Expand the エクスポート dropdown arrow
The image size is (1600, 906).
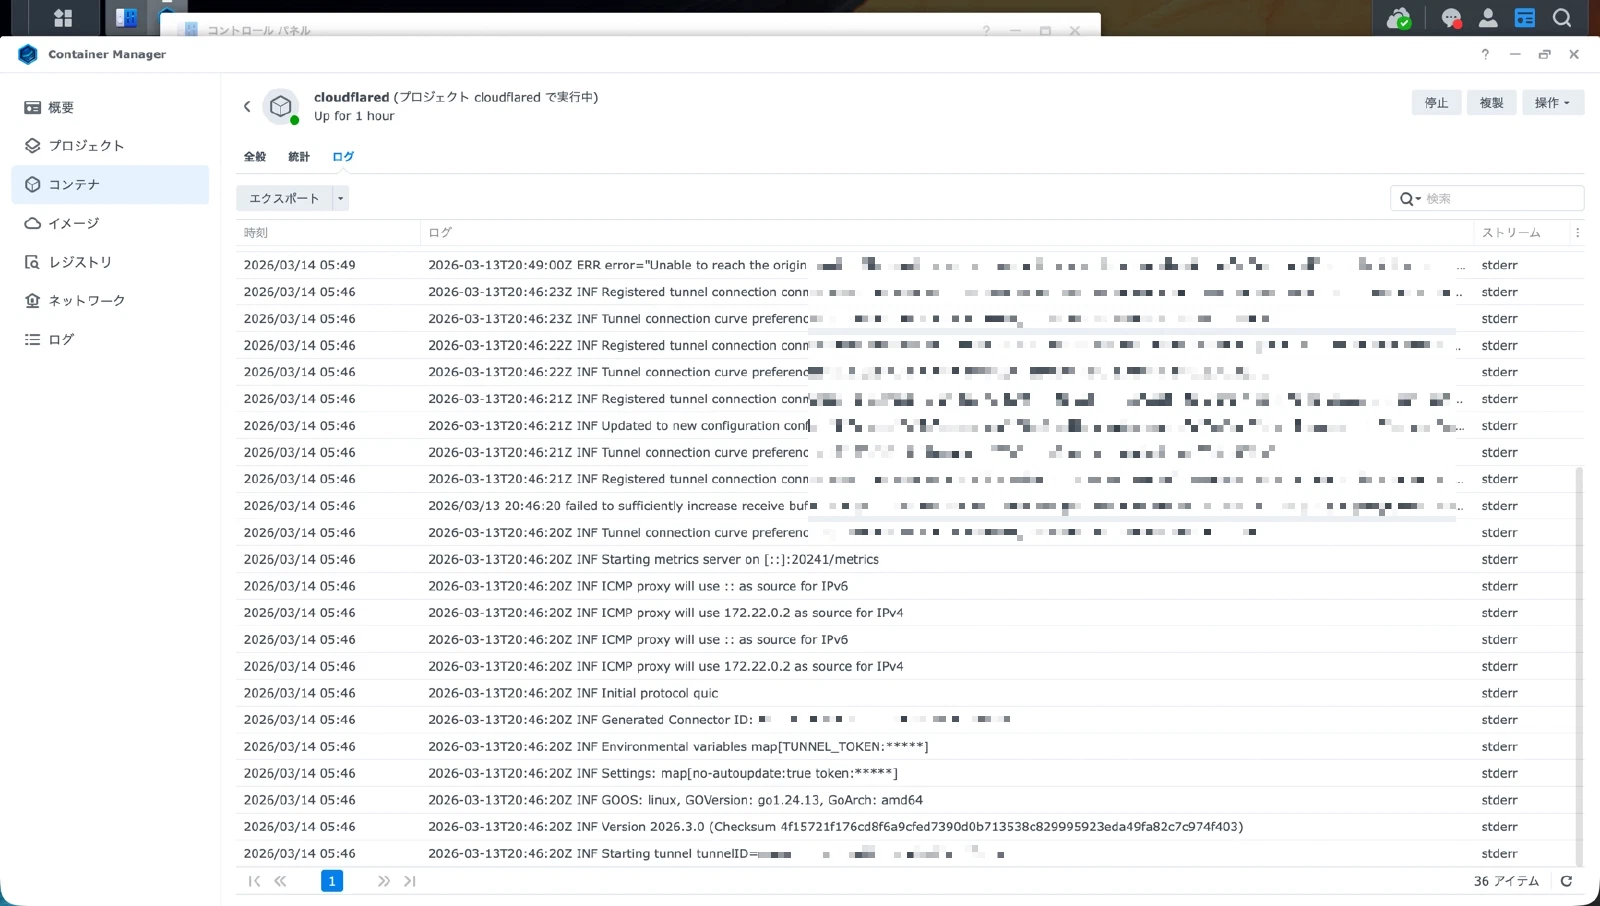341,198
